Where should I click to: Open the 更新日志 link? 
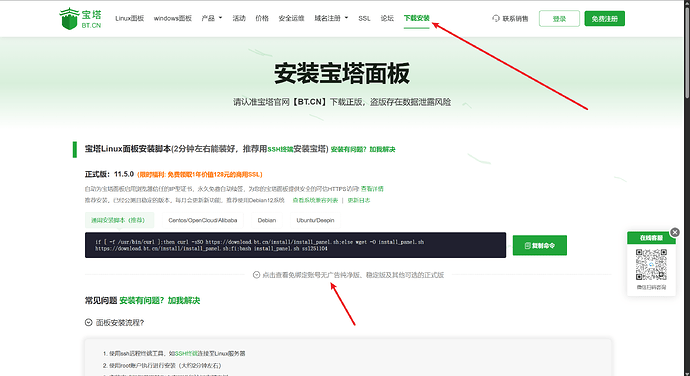(x=359, y=200)
